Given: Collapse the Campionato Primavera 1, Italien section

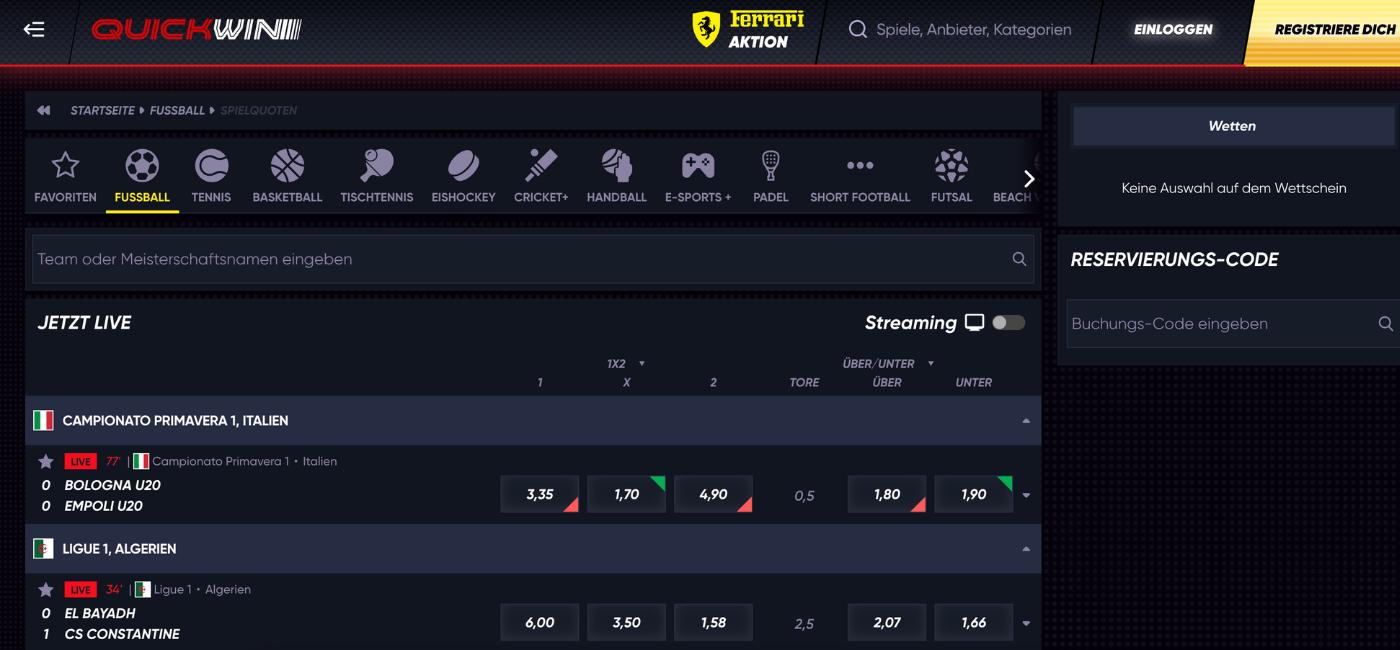Looking at the screenshot, I should tap(1026, 421).
